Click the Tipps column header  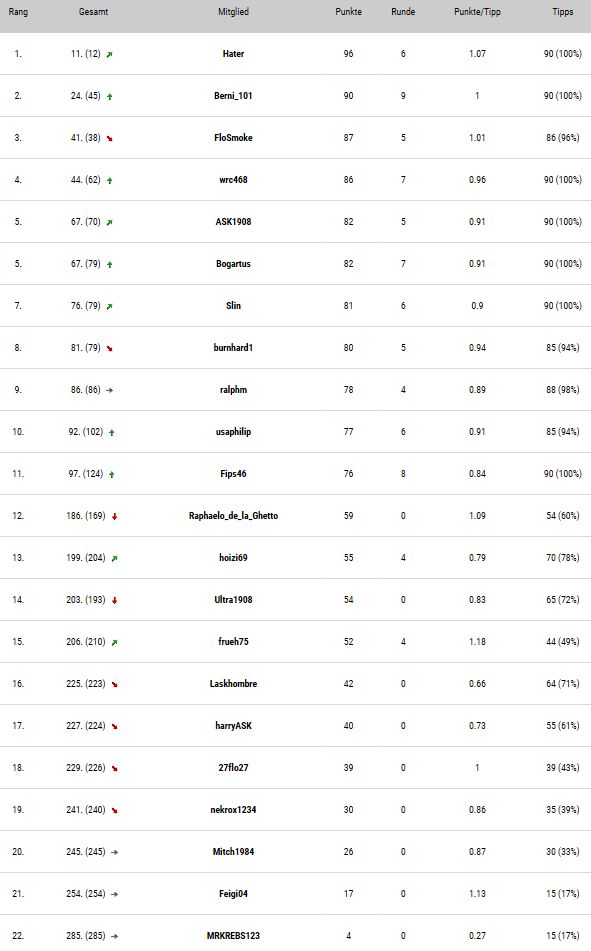tap(562, 12)
